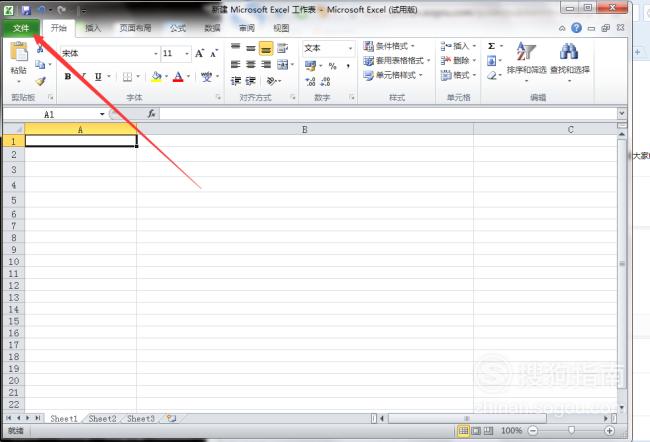Open the font size dropdown showing 11
Viewport: 650px width, 442px height.
pos(187,53)
